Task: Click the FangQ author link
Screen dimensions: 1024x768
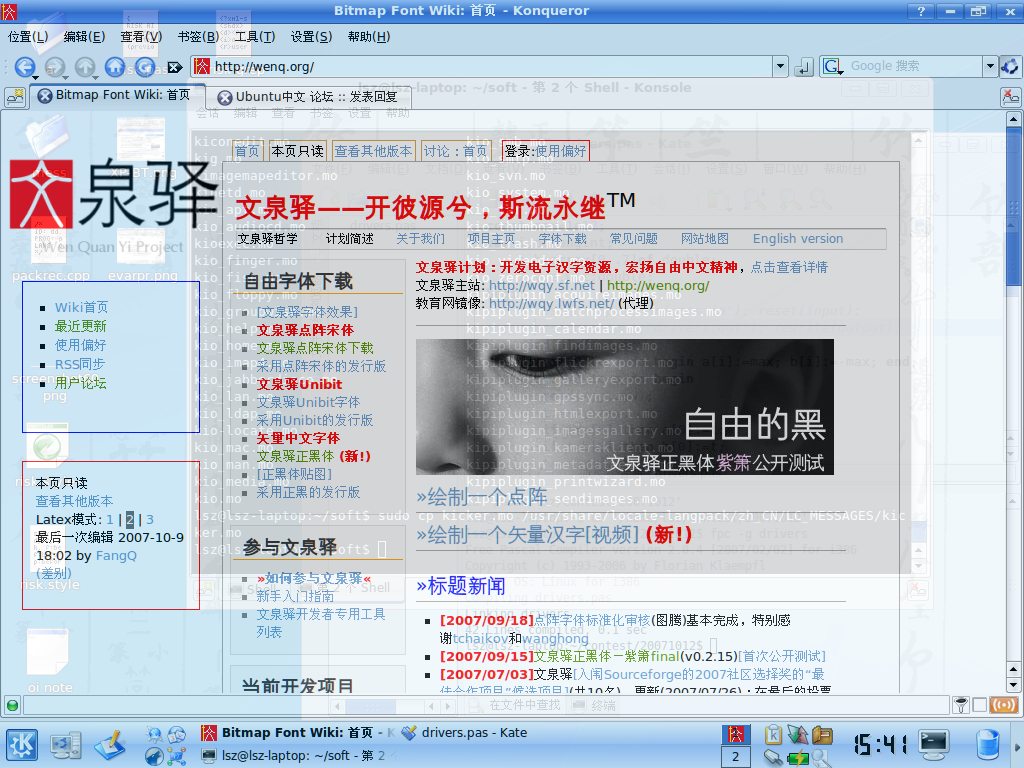Action: pos(116,556)
